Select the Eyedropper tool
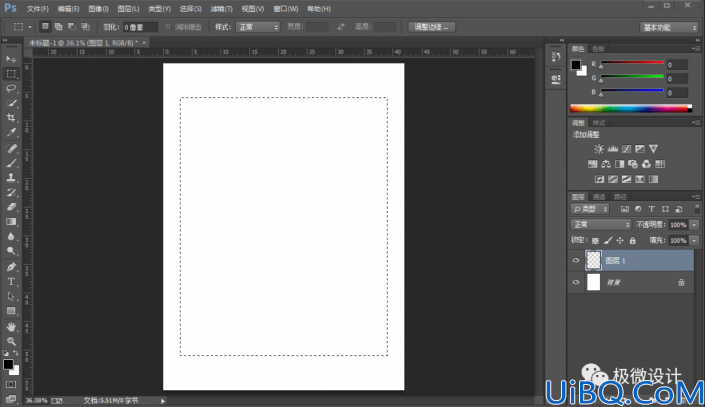The image size is (705, 407). coord(11,132)
